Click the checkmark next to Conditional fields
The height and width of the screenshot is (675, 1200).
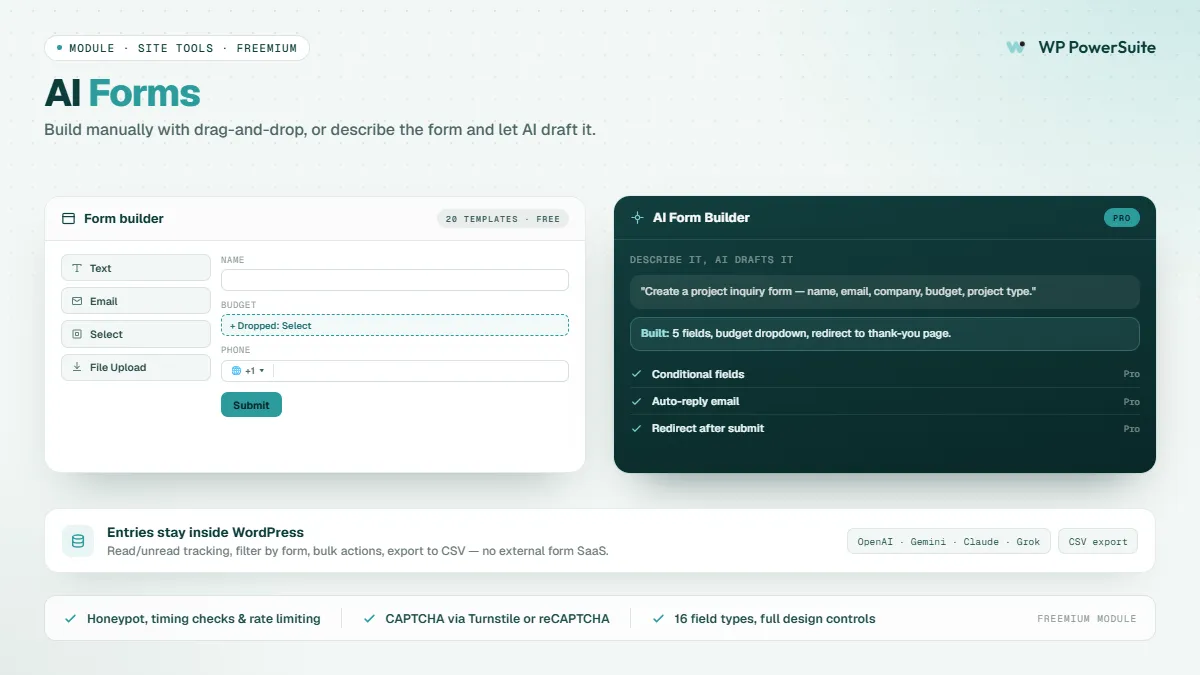(636, 374)
